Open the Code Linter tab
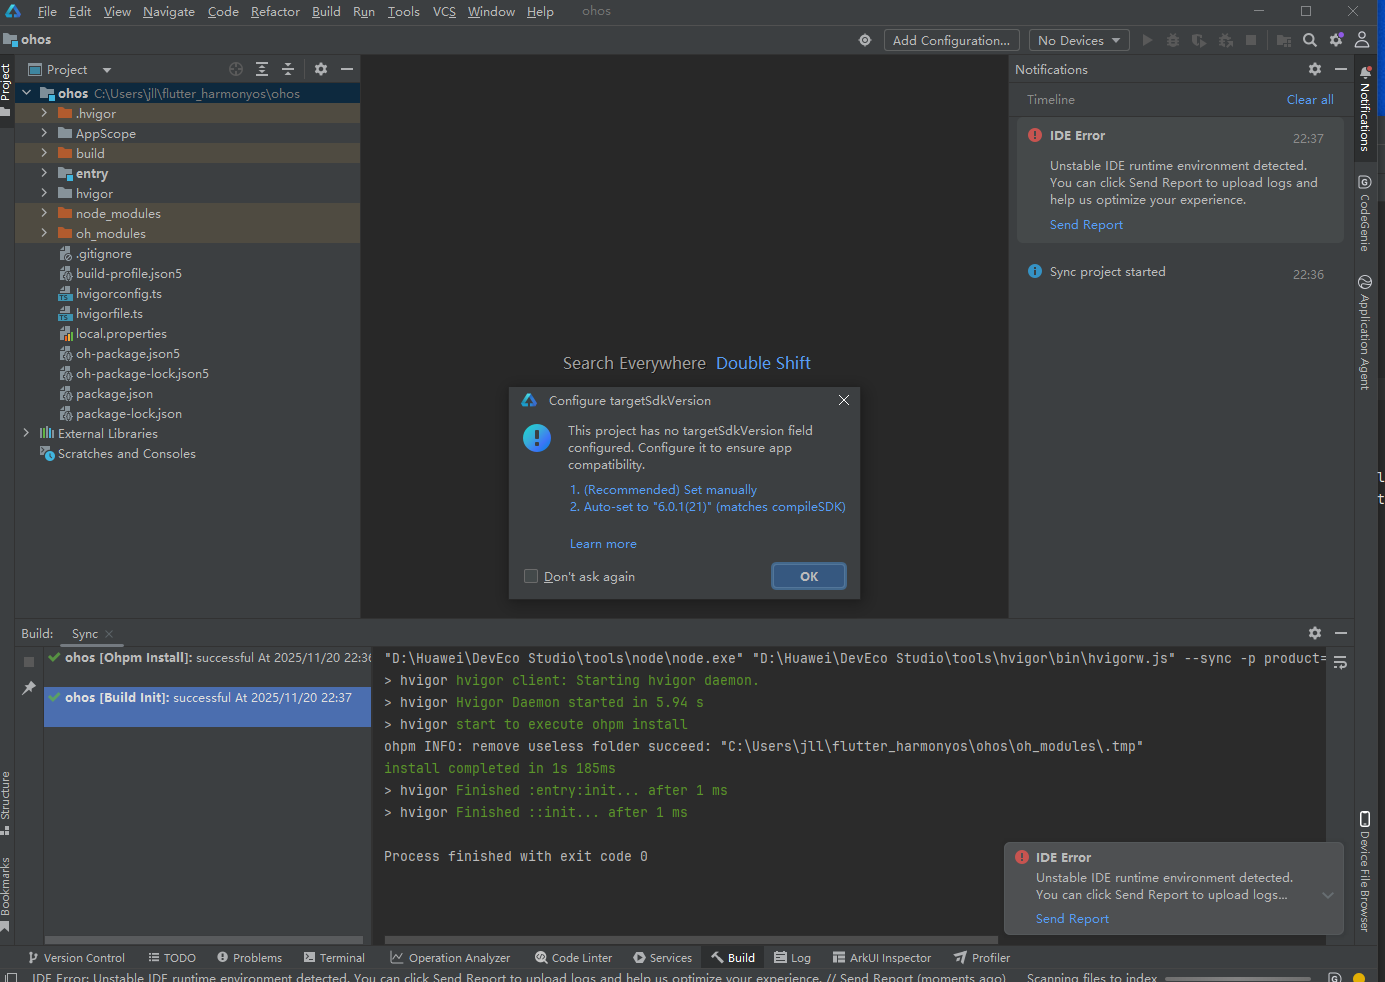The image size is (1385, 982). 573,957
